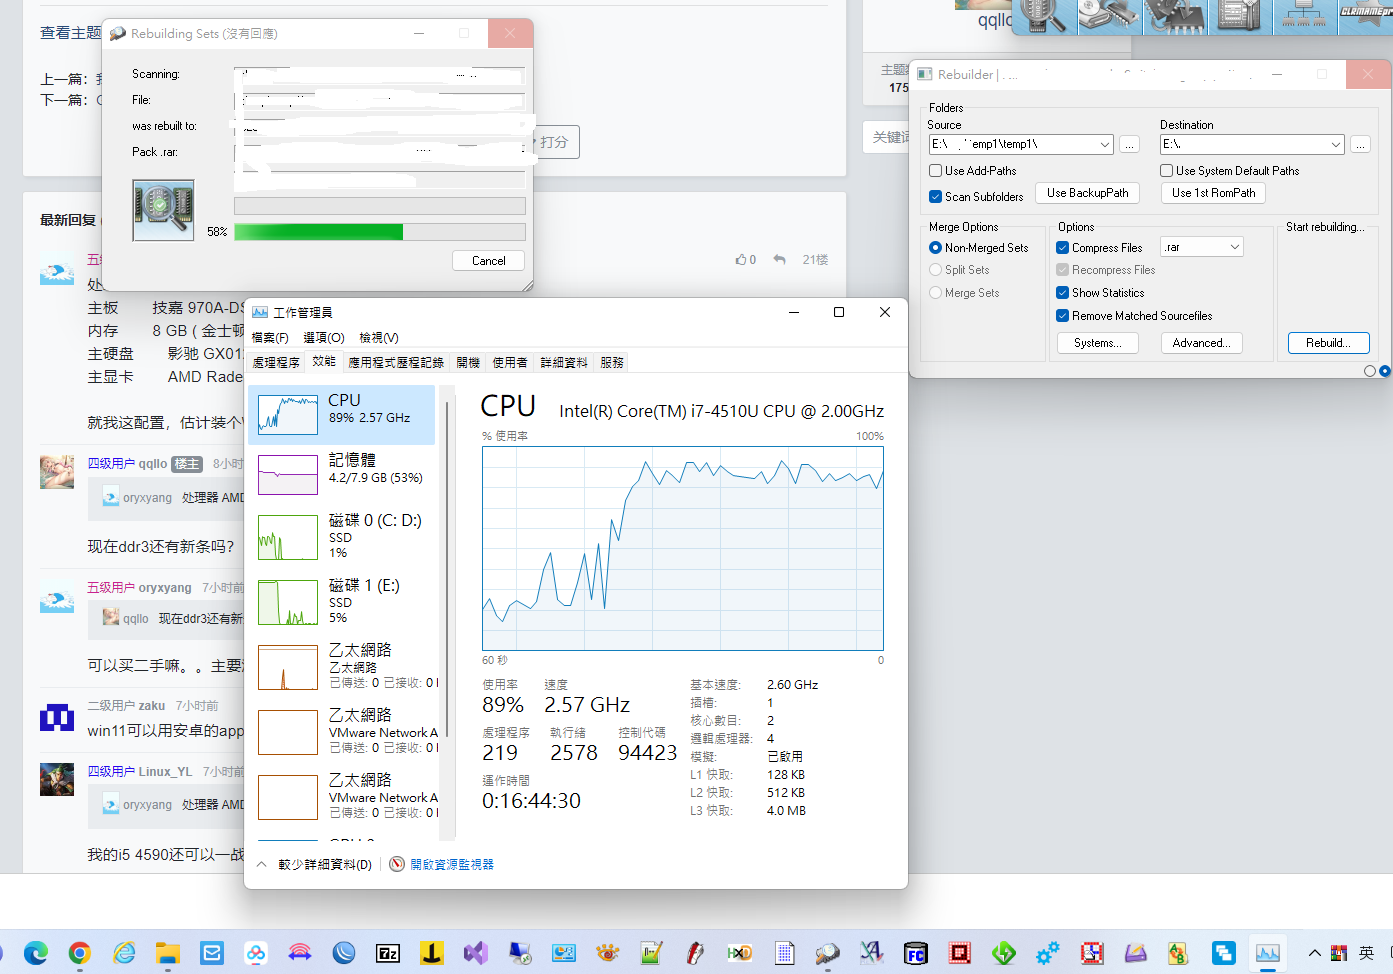Select the Memory item in Task Manager sidebar
This screenshot has height=974, width=1393.
click(341, 474)
